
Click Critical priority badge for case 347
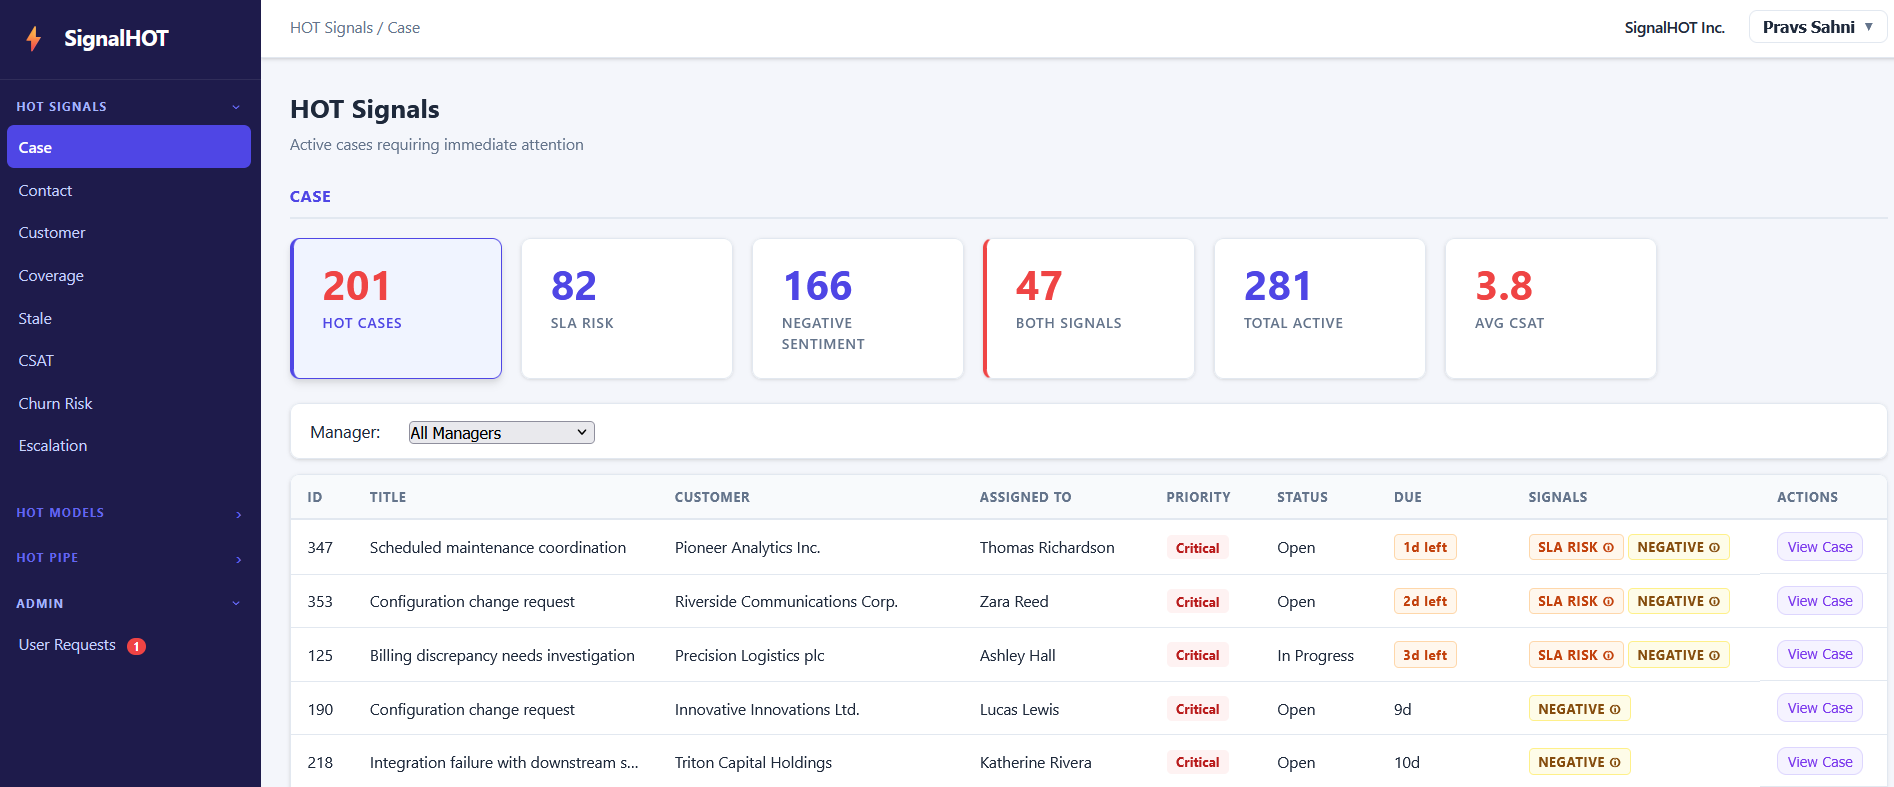tap(1197, 548)
